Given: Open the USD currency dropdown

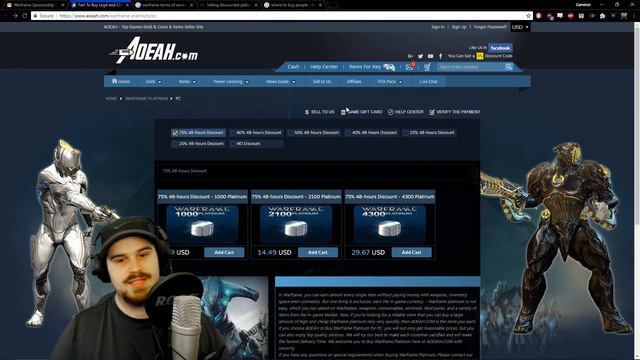Looking at the screenshot, I should point(520,27).
